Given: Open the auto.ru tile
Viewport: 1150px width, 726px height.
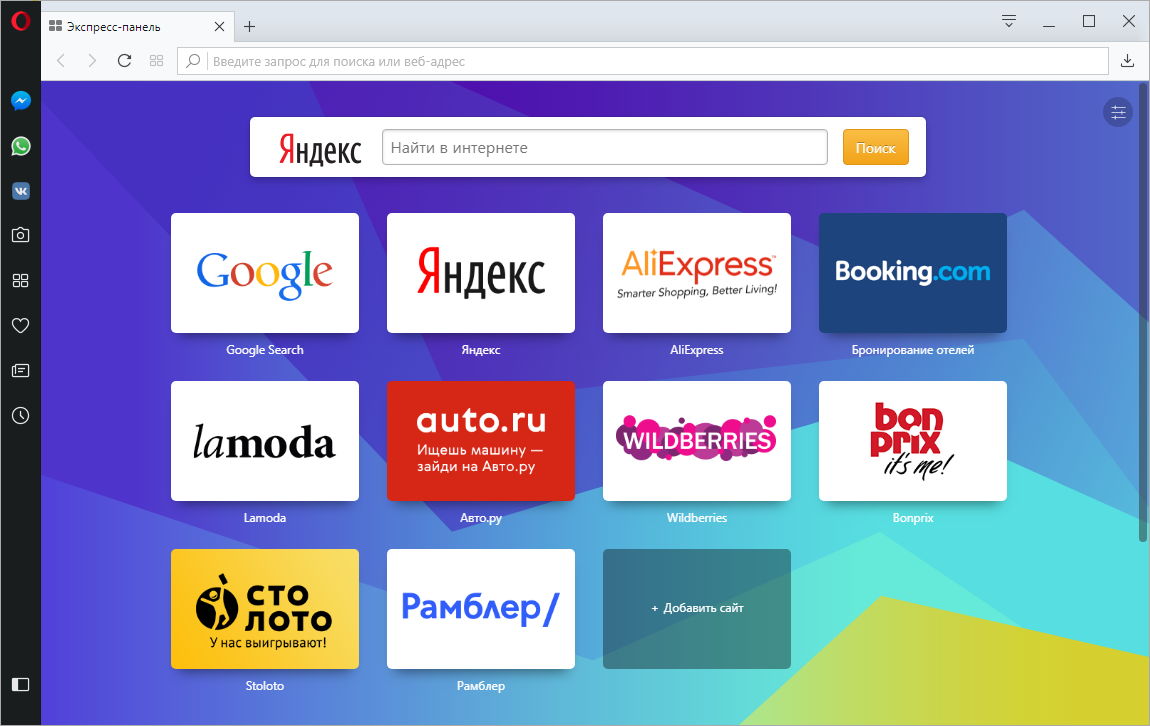Looking at the screenshot, I should point(480,441).
